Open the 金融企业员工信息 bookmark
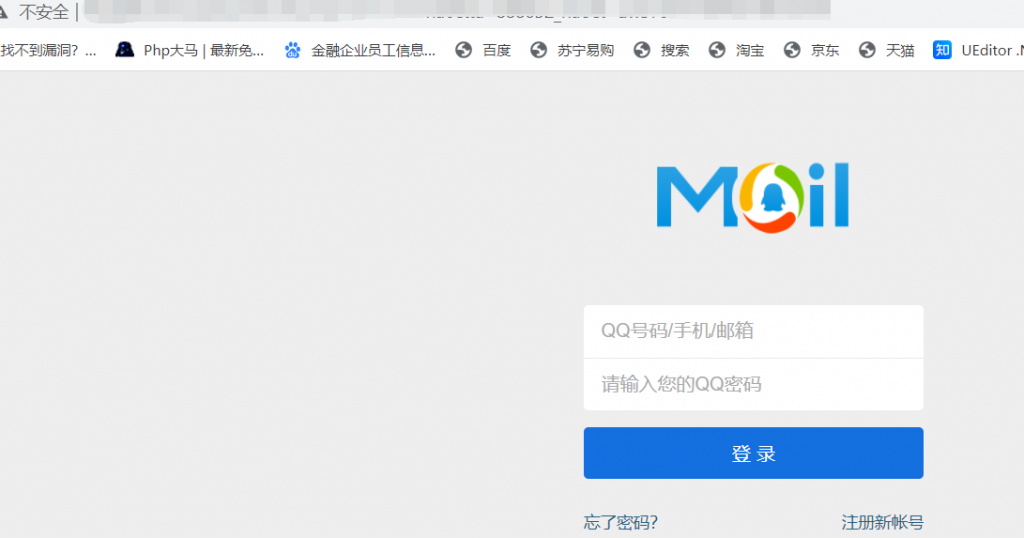Viewport: 1024px width, 538px height. pyautogui.click(x=360, y=50)
